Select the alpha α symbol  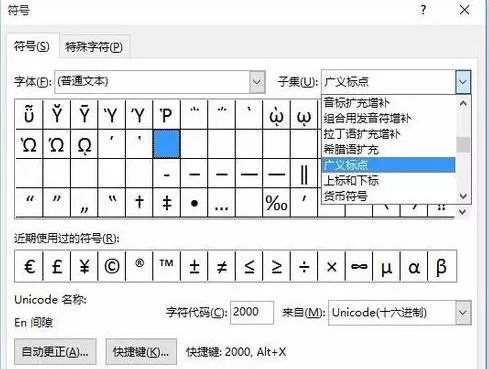coord(414,266)
